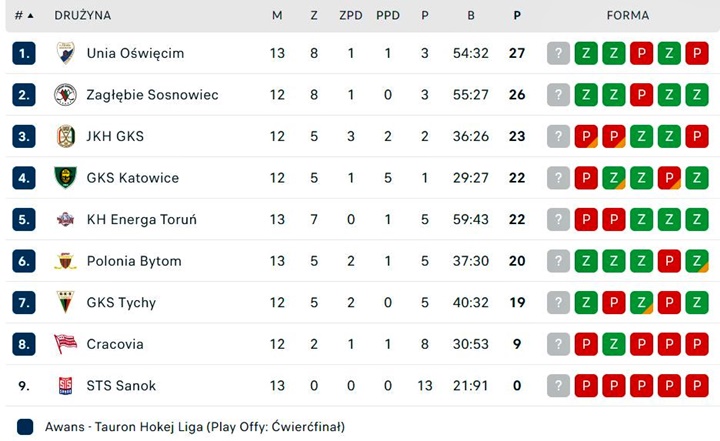This screenshot has width=720, height=441.
Task: Sort by the DRUŻYNA column header
Action: (83, 16)
